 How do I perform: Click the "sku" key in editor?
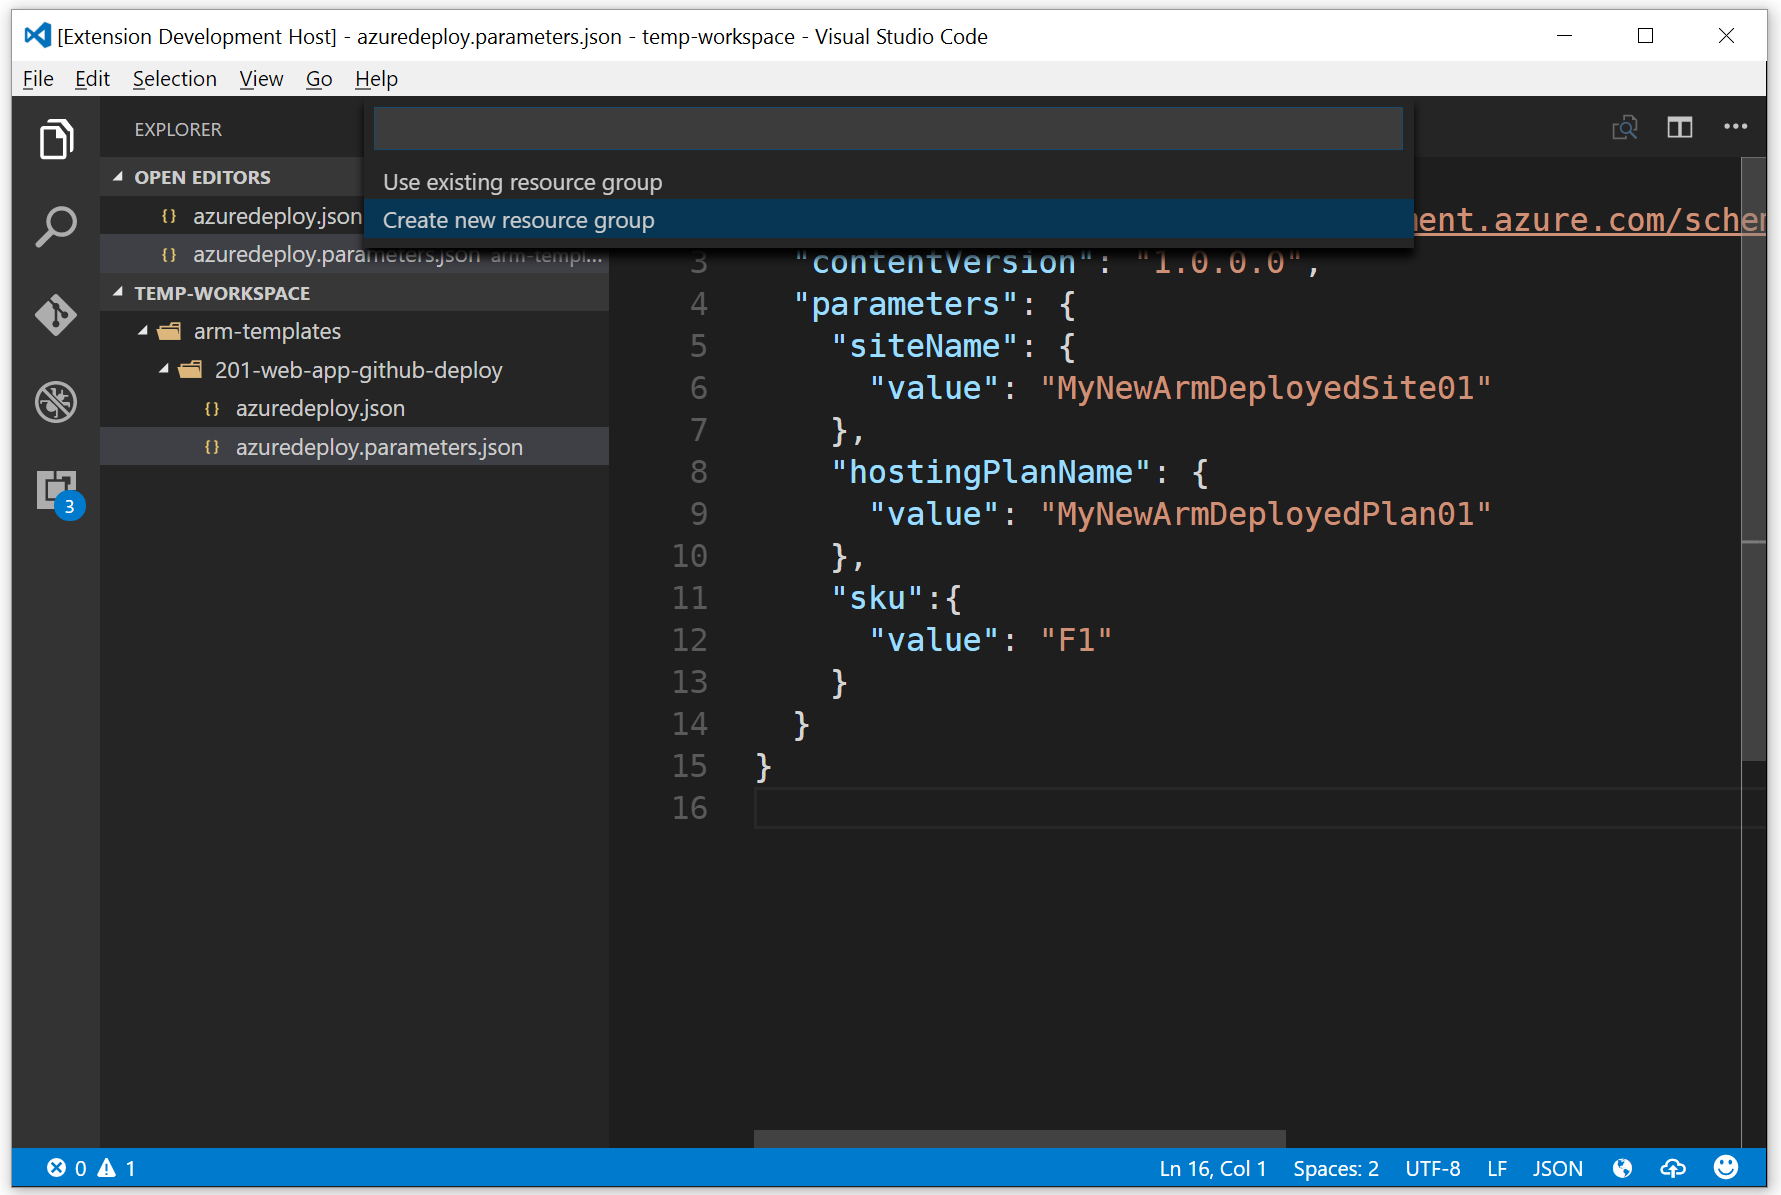877,598
